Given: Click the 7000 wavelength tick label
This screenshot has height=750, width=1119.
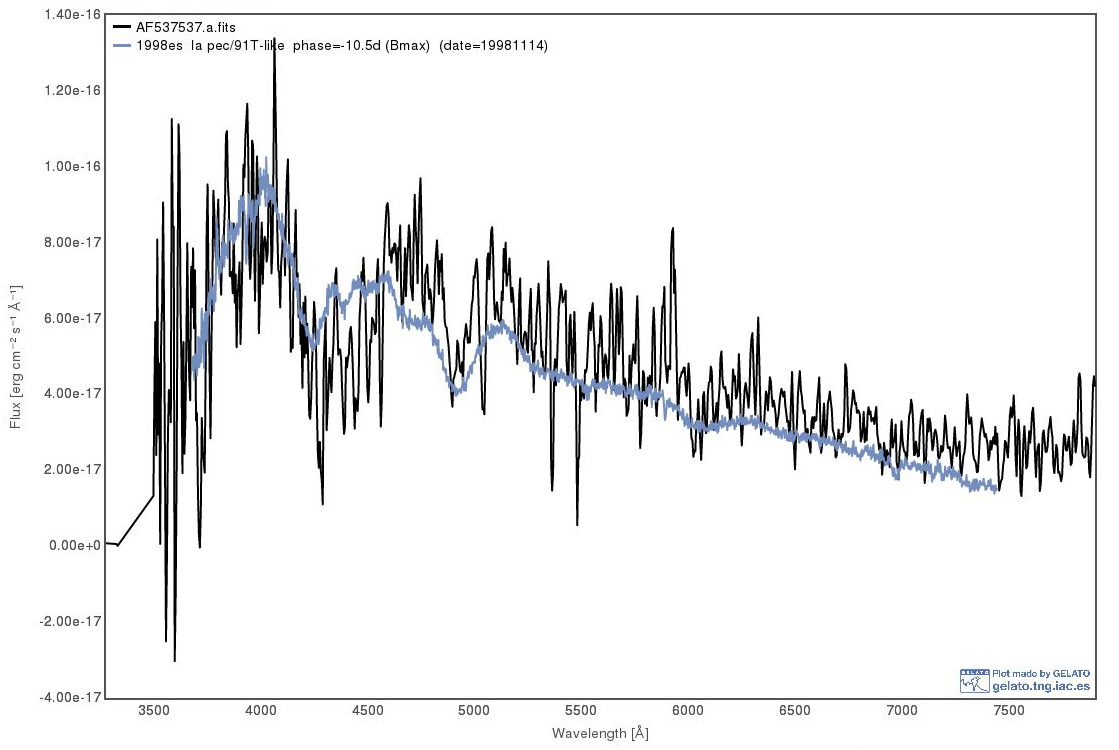Looking at the screenshot, I should 902,710.
